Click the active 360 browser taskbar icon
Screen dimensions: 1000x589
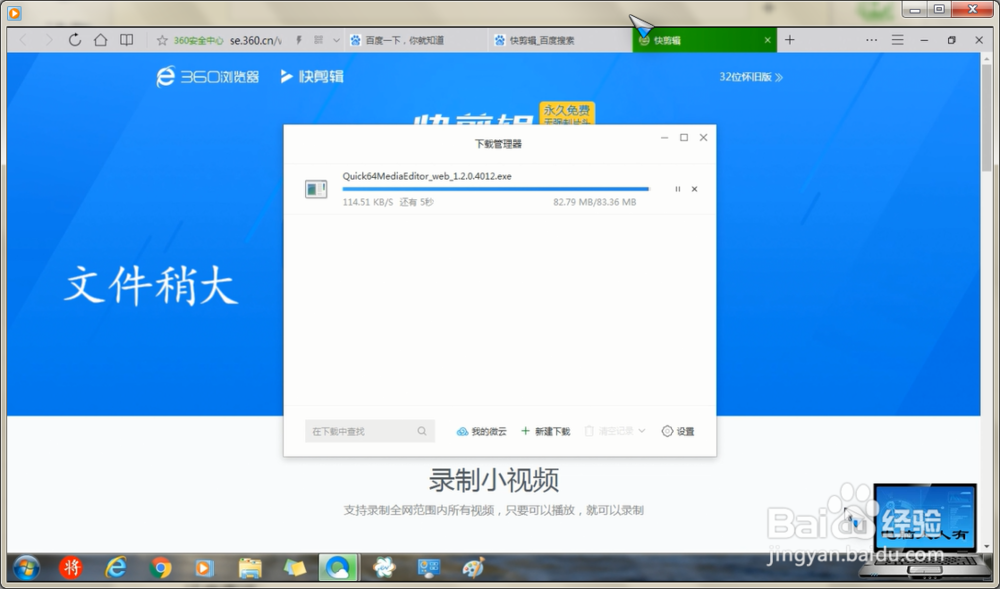(338, 567)
